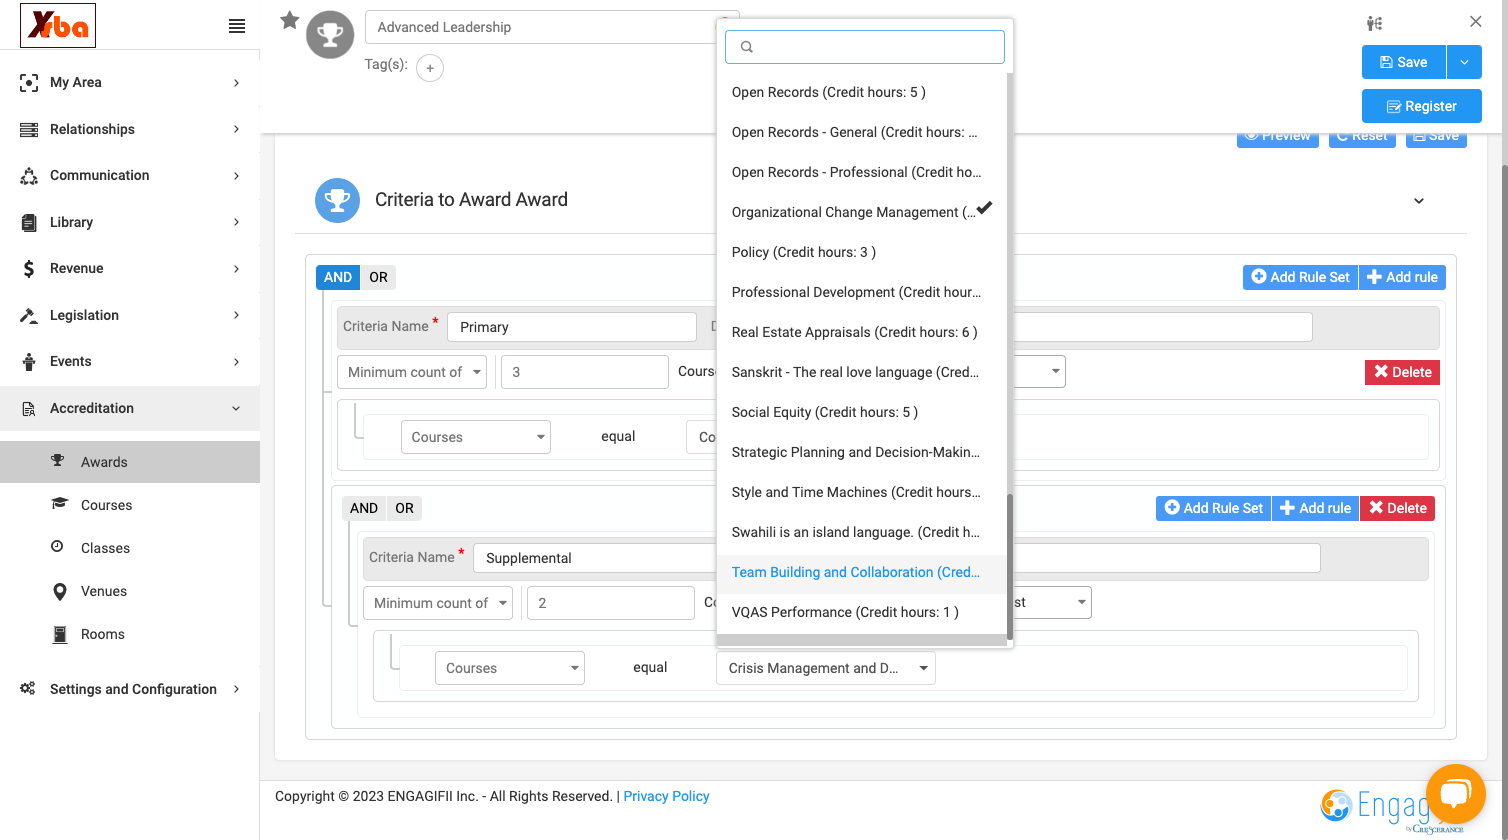The width and height of the screenshot is (1508, 840).
Task: Click the Supplemental criteria name field
Action: click(x=595, y=558)
